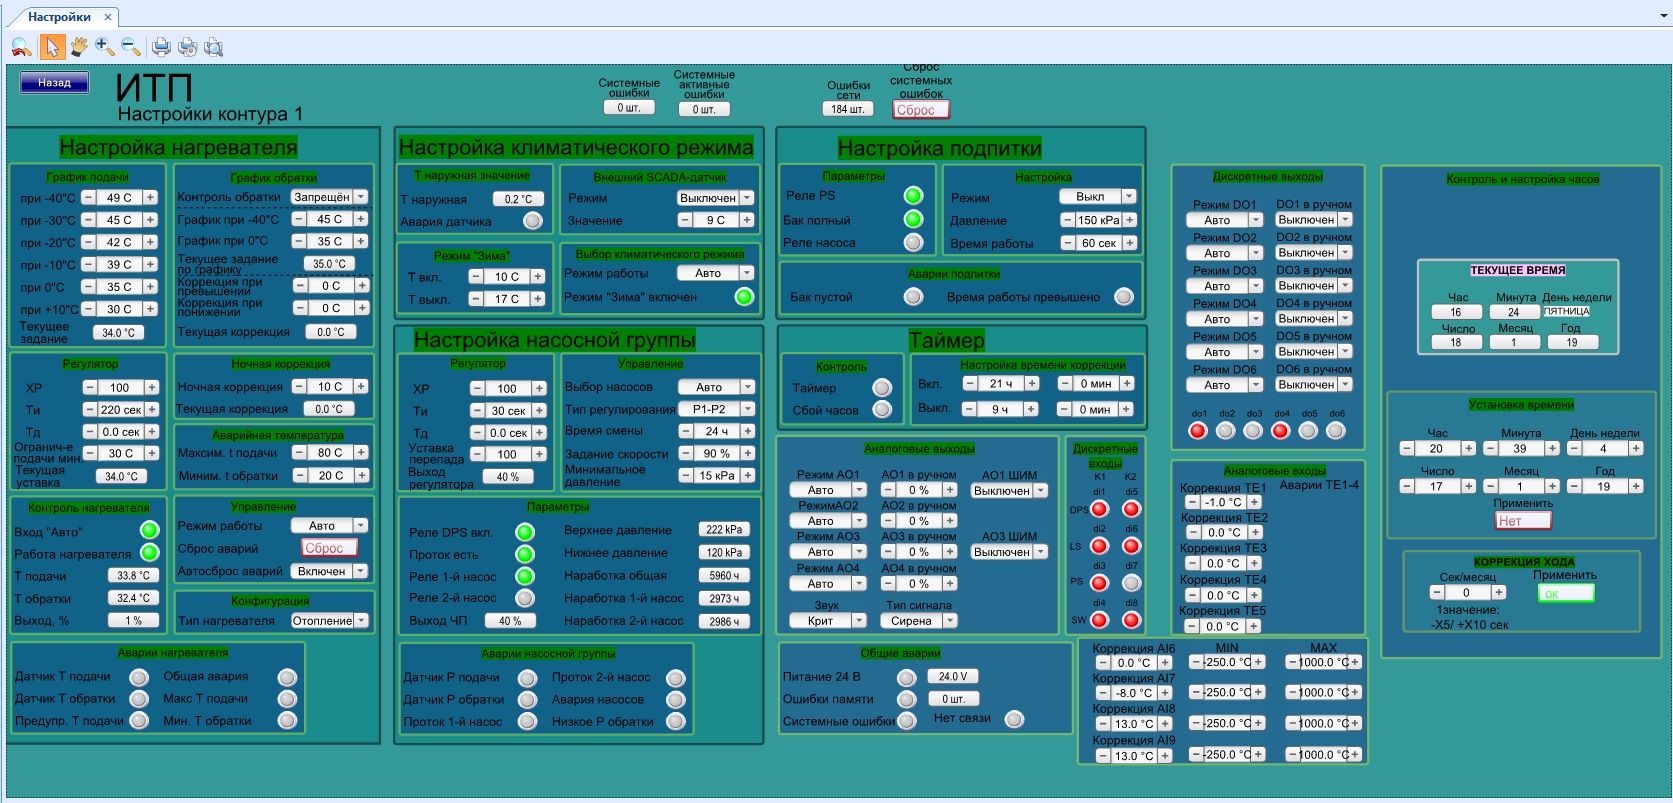Viewport: 1673px width, 803px height.
Task: Toggle the Реле 2-й насос indicator
Action: coord(524,598)
